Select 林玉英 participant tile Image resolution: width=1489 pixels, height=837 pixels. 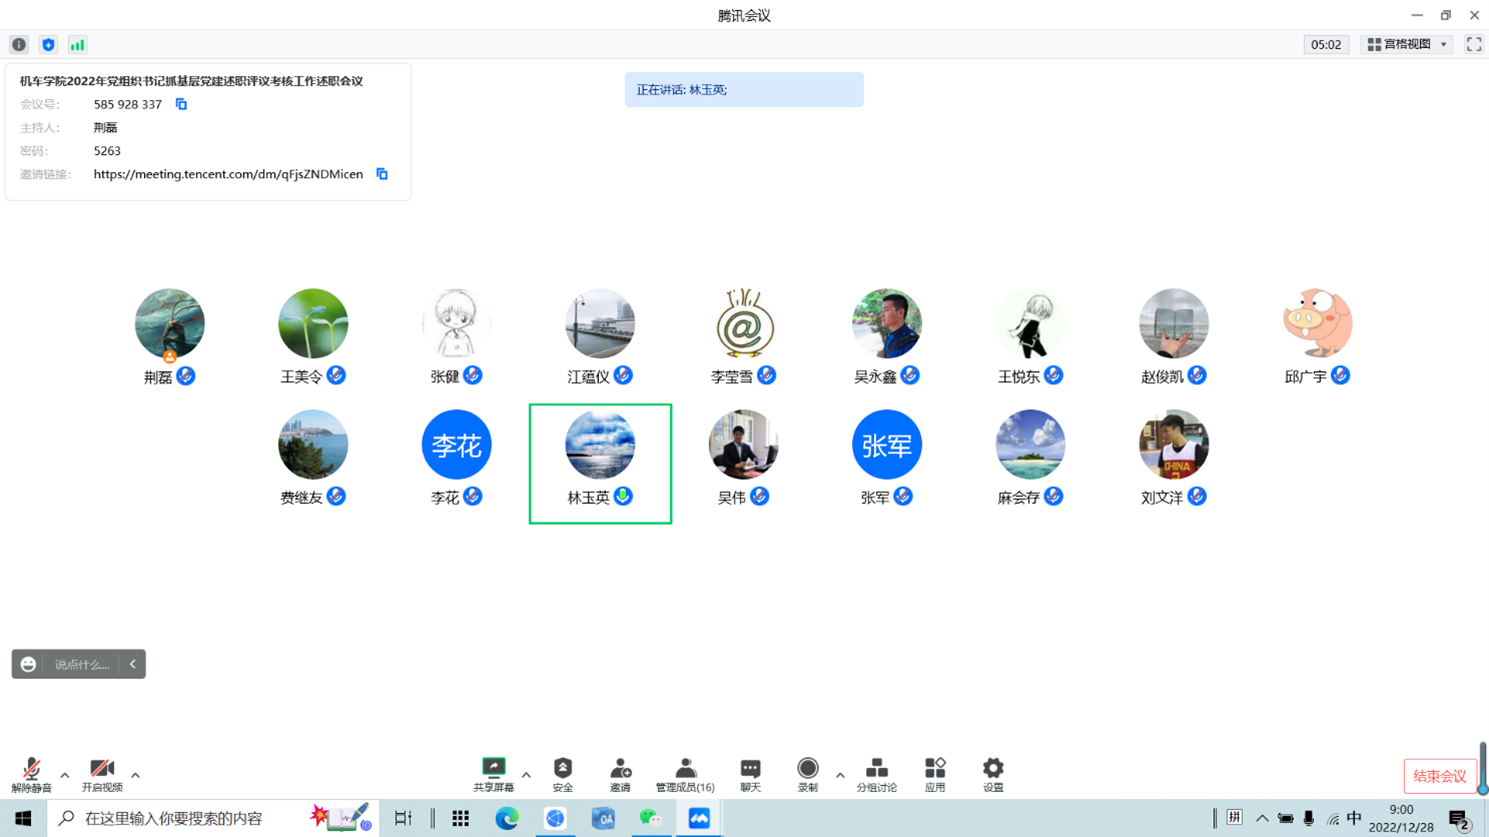click(600, 463)
